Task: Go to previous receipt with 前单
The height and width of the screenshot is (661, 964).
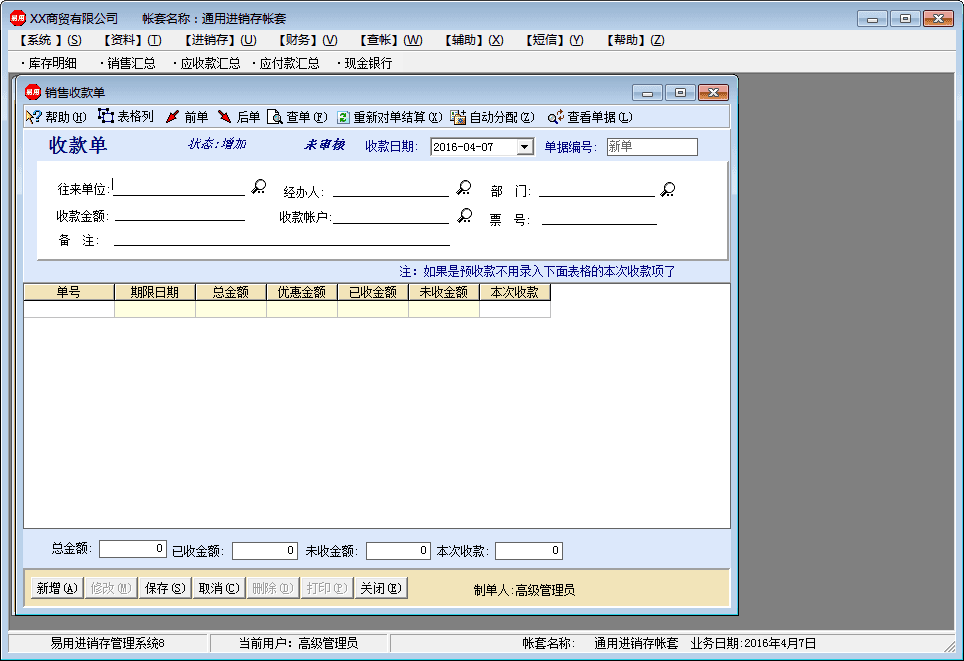Action: pos(173,117)
